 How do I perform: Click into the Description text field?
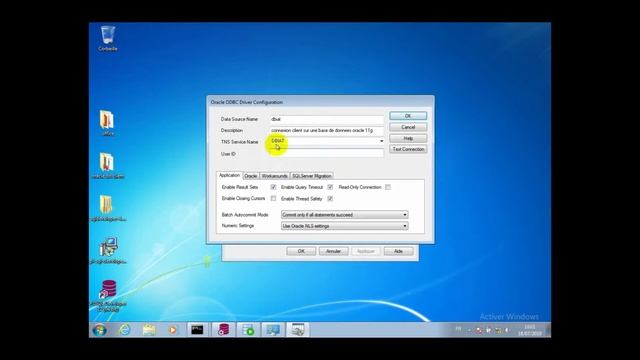pyautogui.click(x=327, y=130)
